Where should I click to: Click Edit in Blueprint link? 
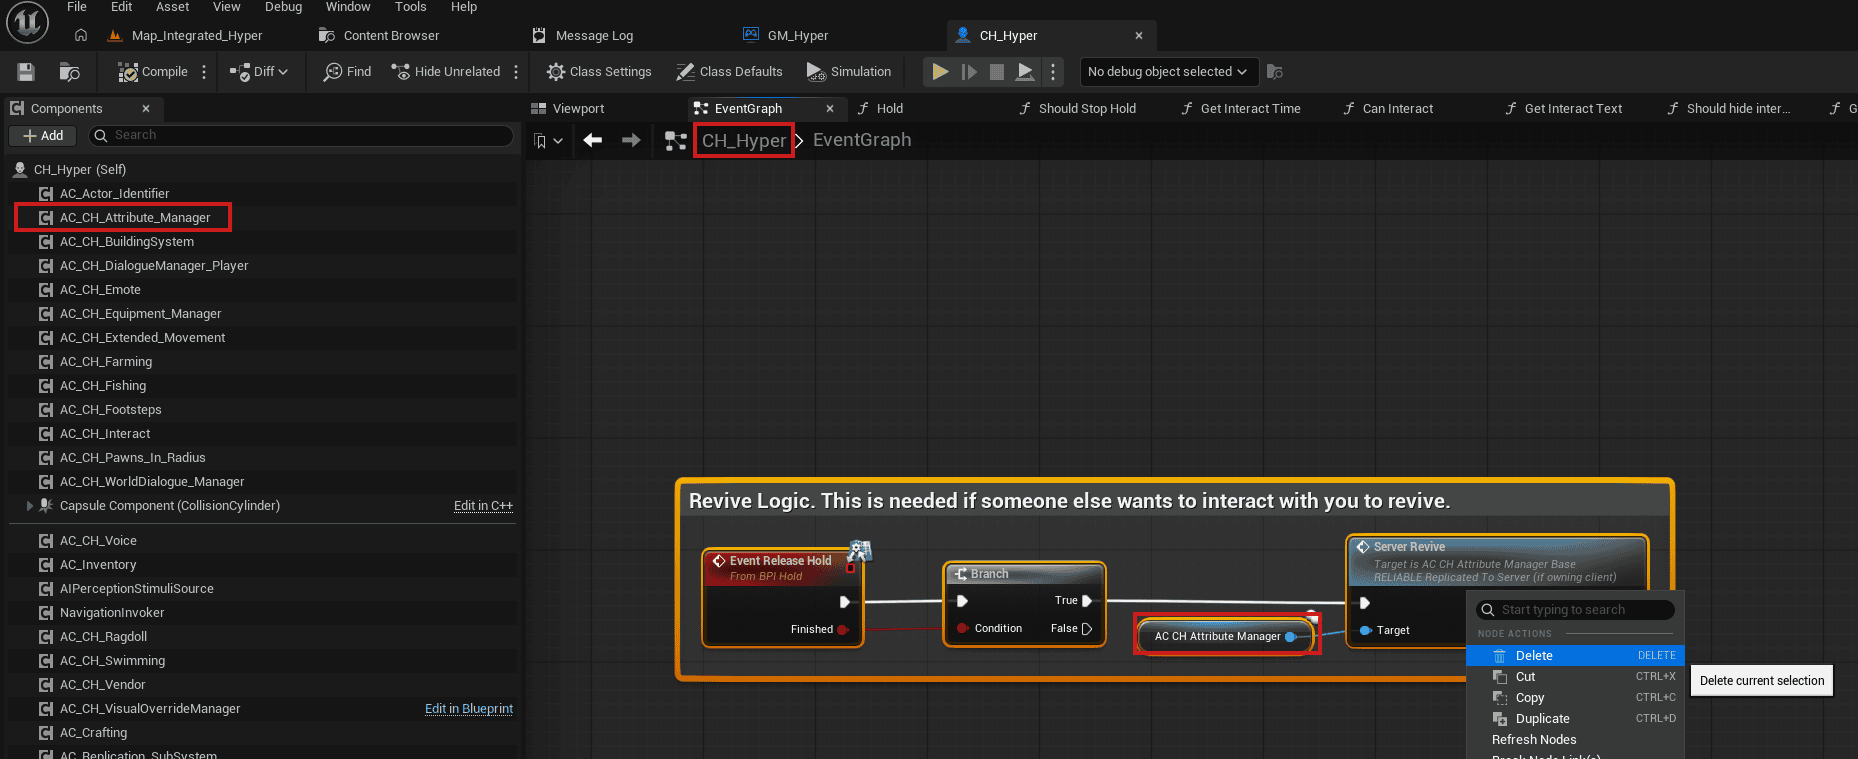pos(469,709)
